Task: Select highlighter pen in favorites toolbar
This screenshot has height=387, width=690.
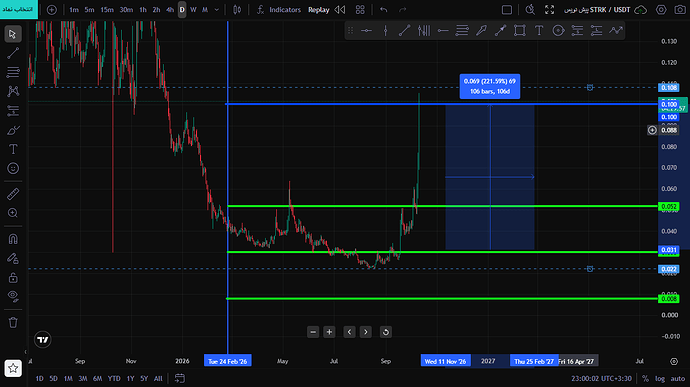Action: (x=481, y=30)
